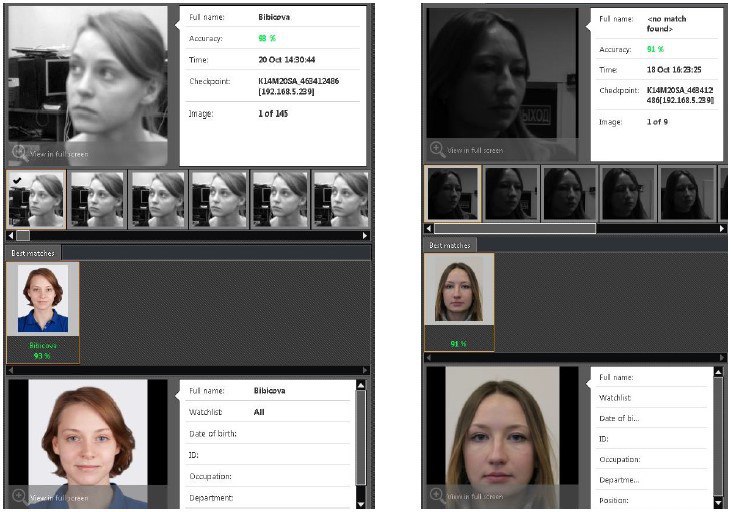Open full screen magnifier on Bibicova database photo
This screenshot has width=731, height=512.
[x=20, y=497]
